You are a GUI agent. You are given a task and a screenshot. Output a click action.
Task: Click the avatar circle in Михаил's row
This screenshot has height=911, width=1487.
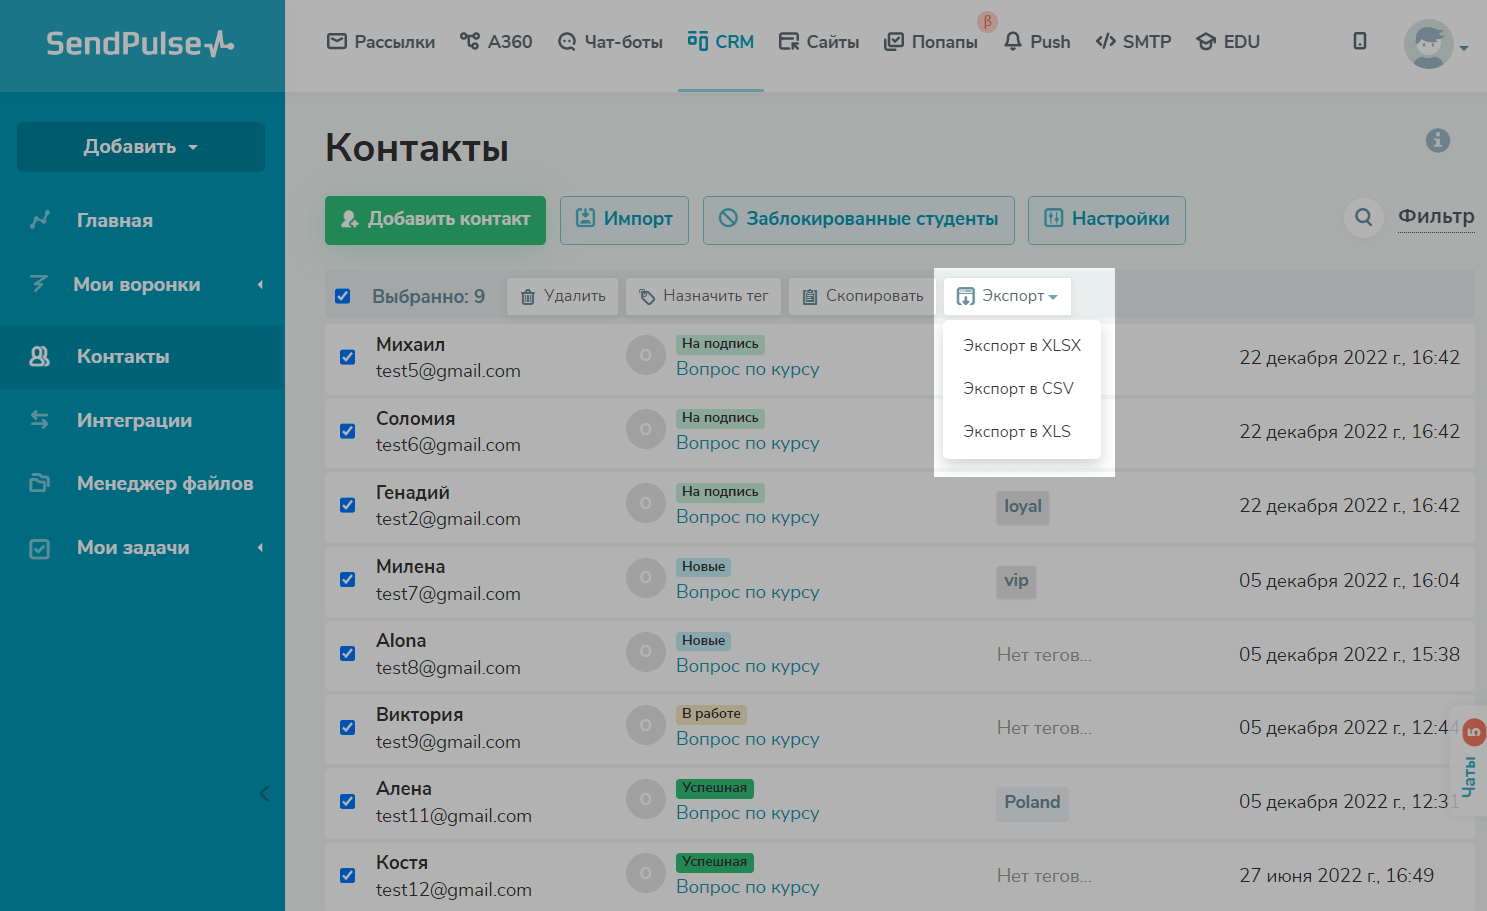coord(646,355)
